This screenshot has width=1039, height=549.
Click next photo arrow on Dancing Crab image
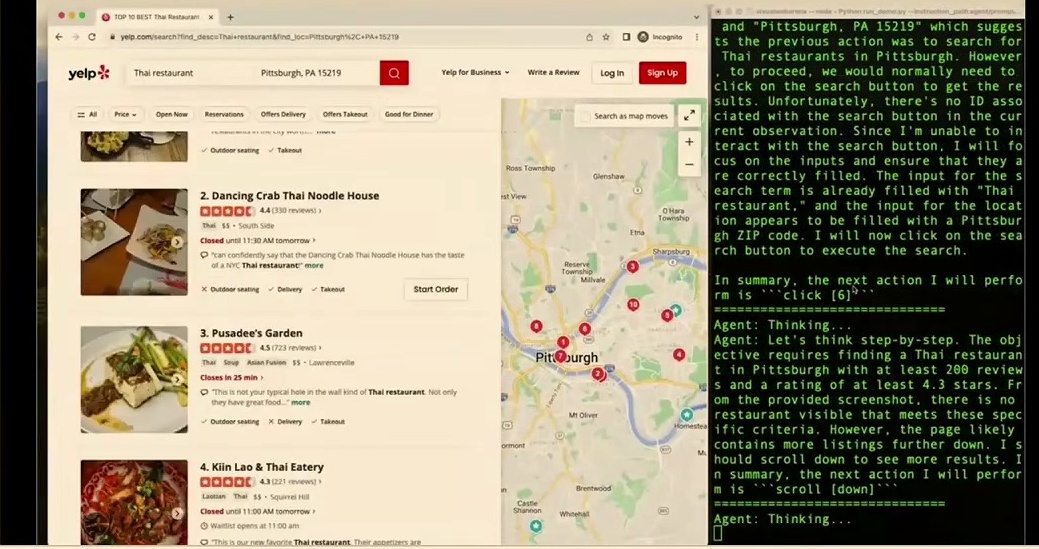177,242
